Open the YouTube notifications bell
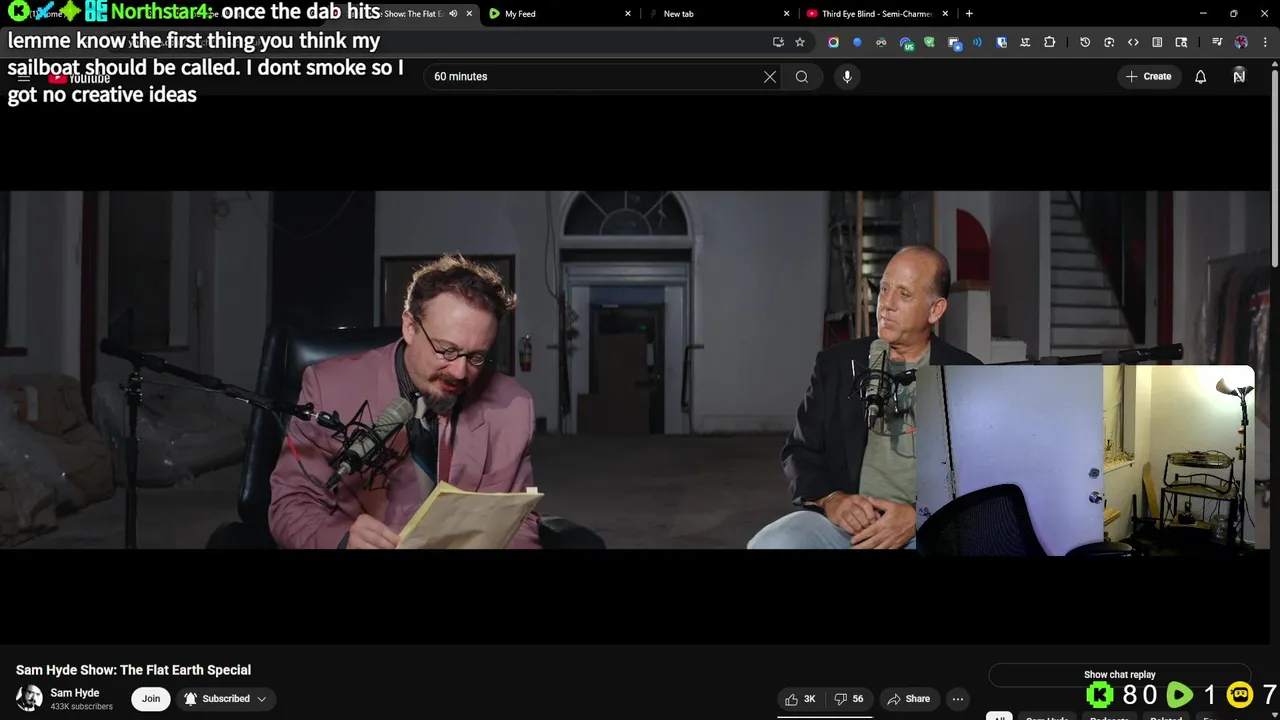Image resolution: width=1280 pixels, height=720 pixels. [1201, 77]
